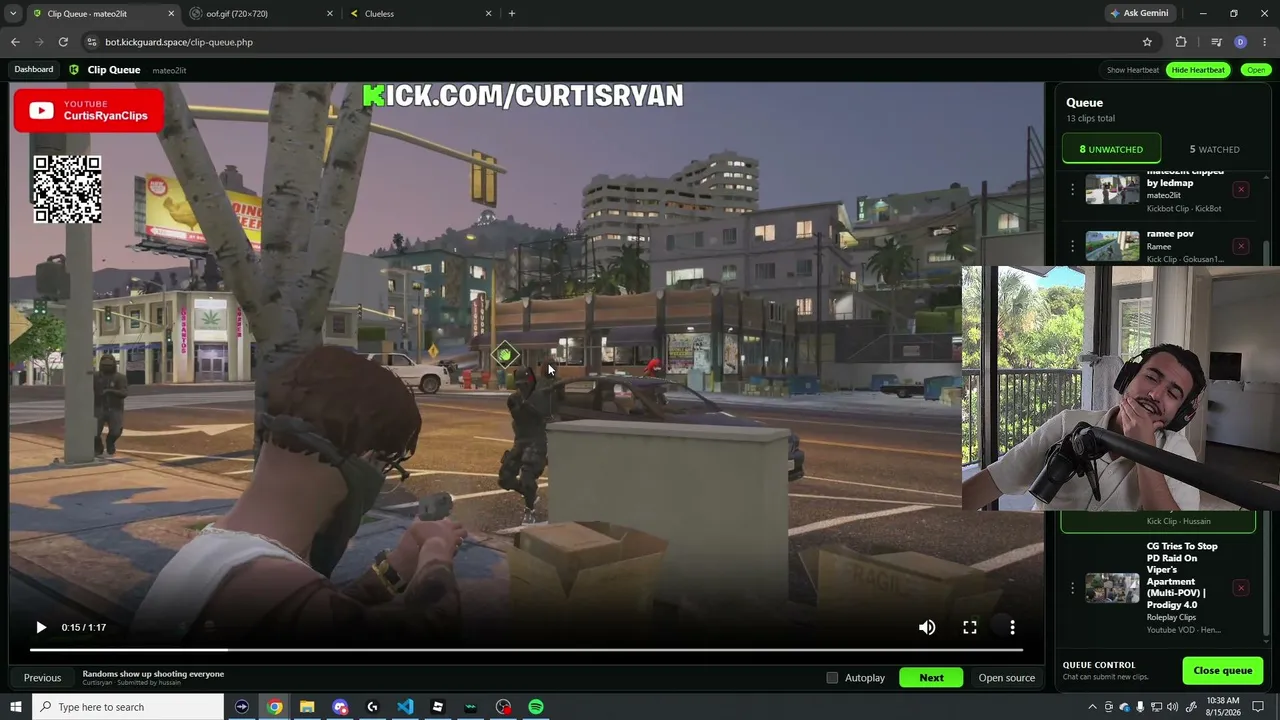Reload the current page
This screenshot has height=720, width=1280.
click(63, 42)
